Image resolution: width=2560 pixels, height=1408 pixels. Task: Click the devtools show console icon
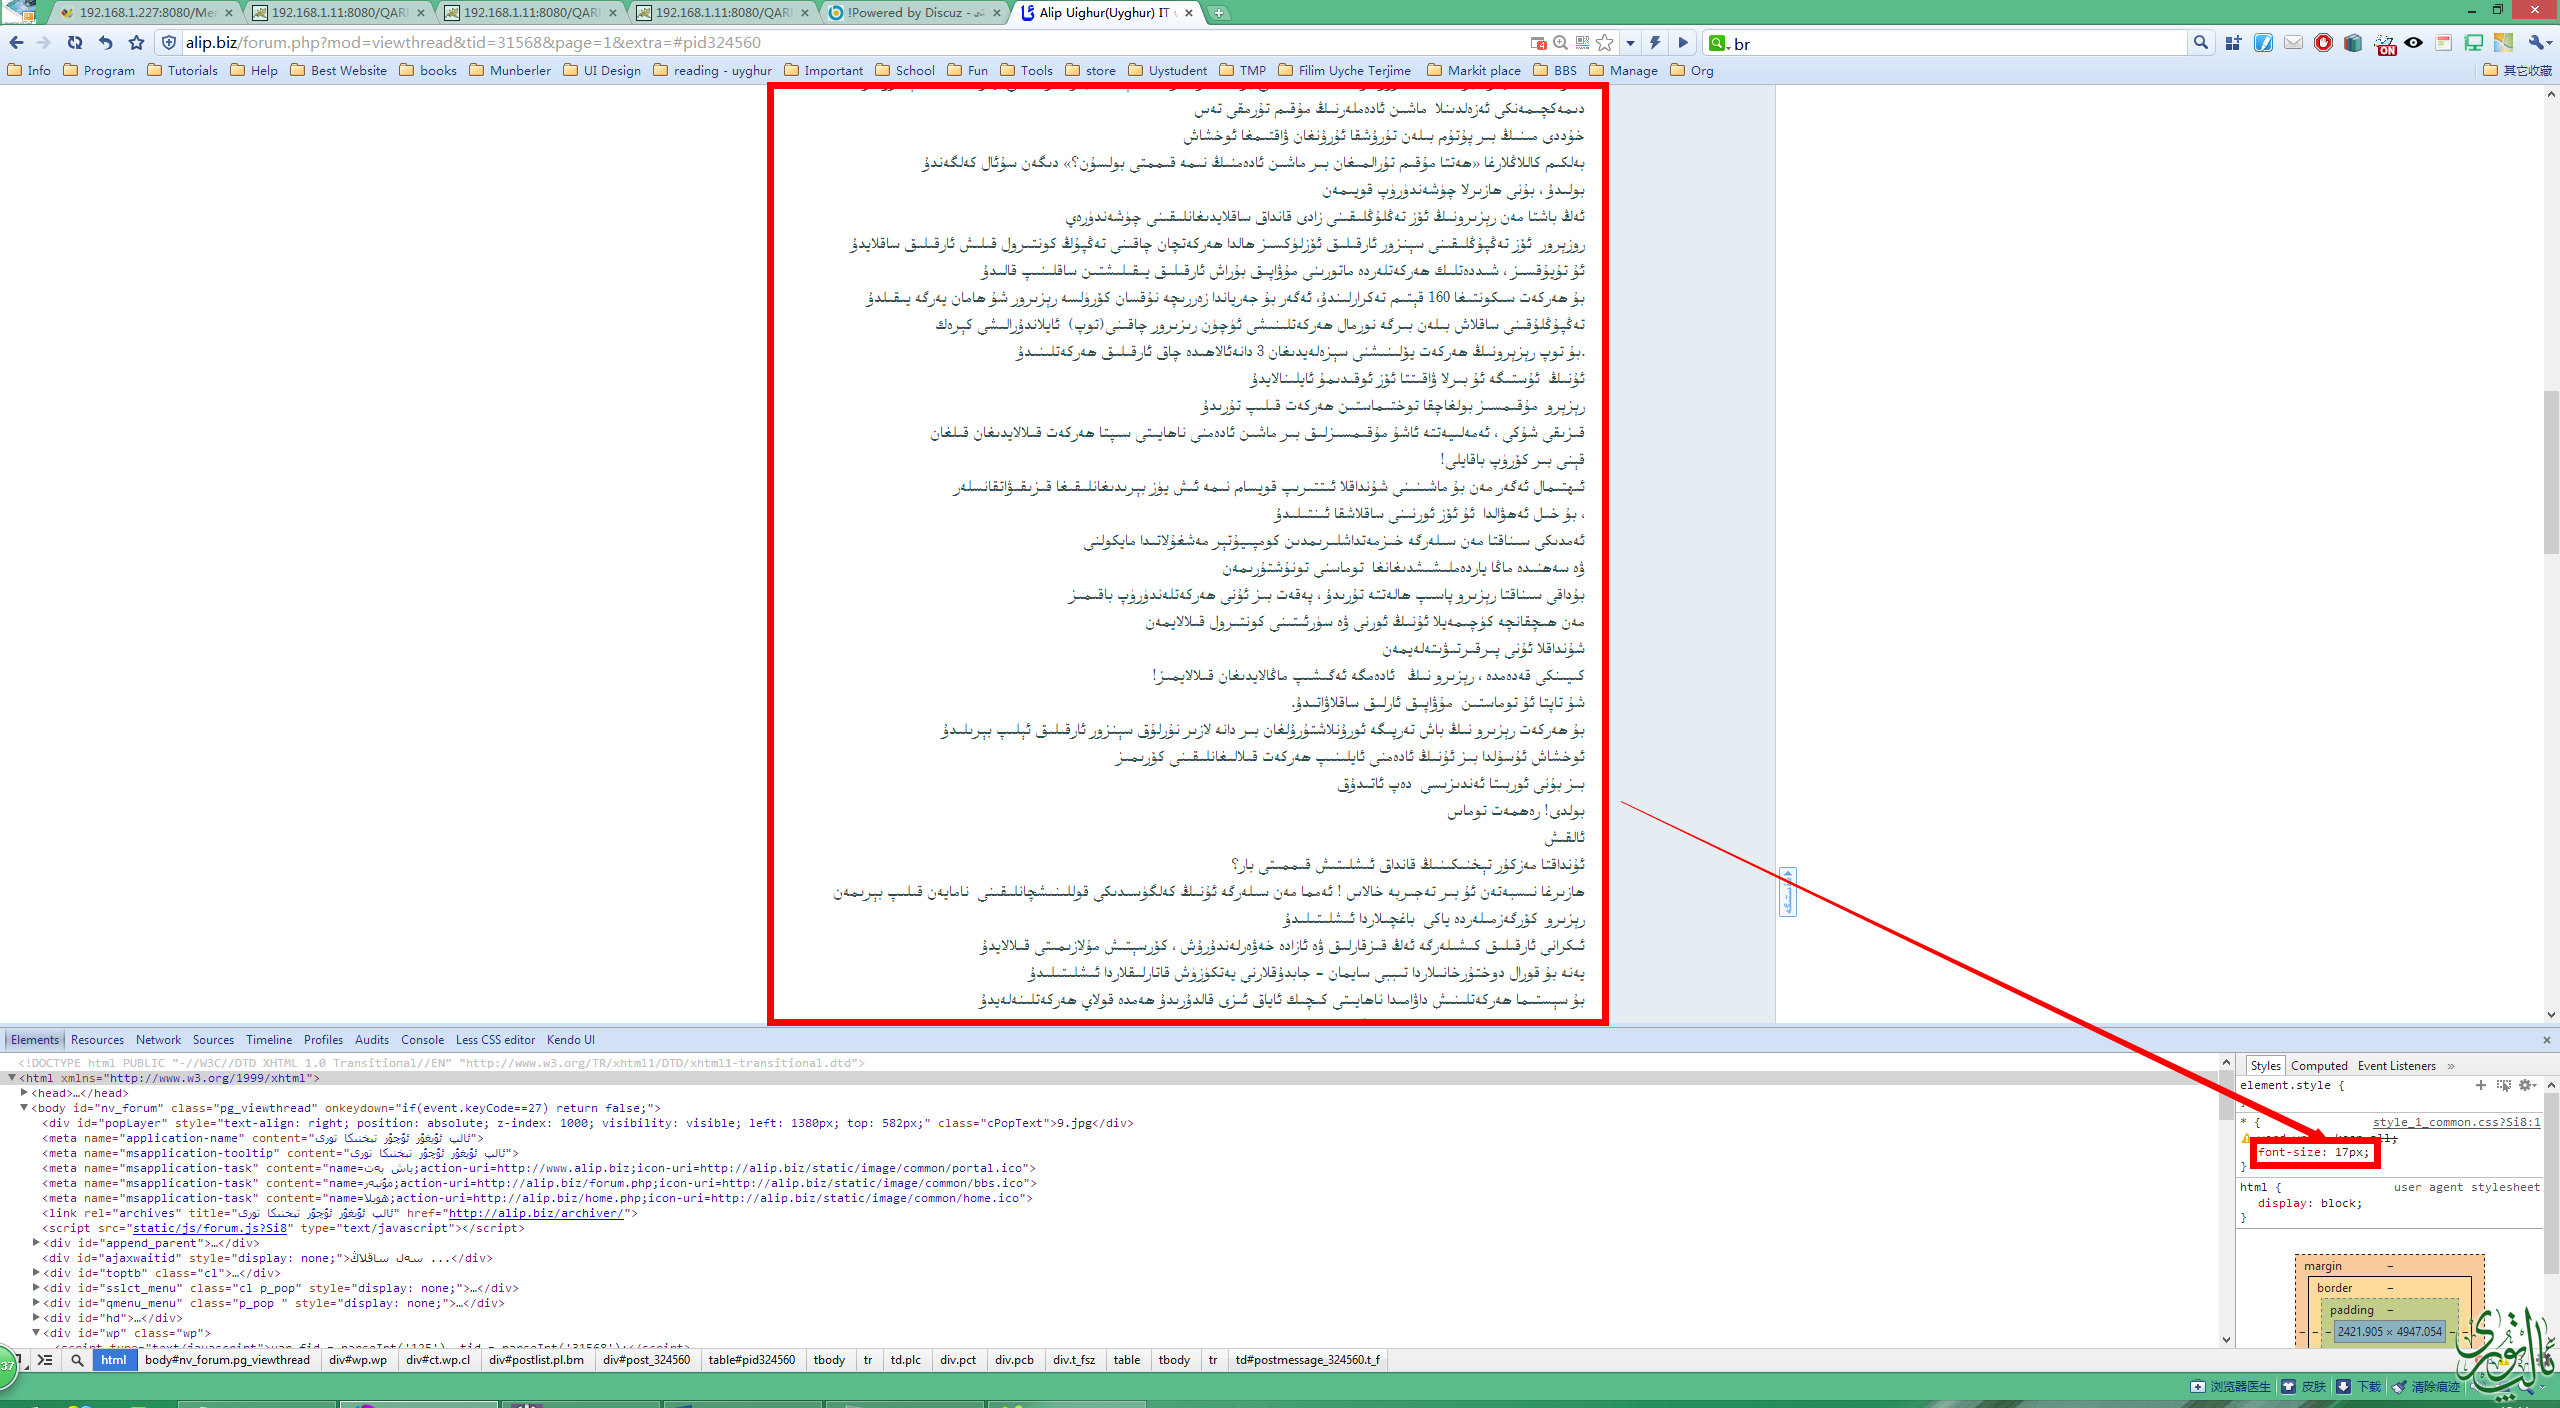pos(45,1360)
